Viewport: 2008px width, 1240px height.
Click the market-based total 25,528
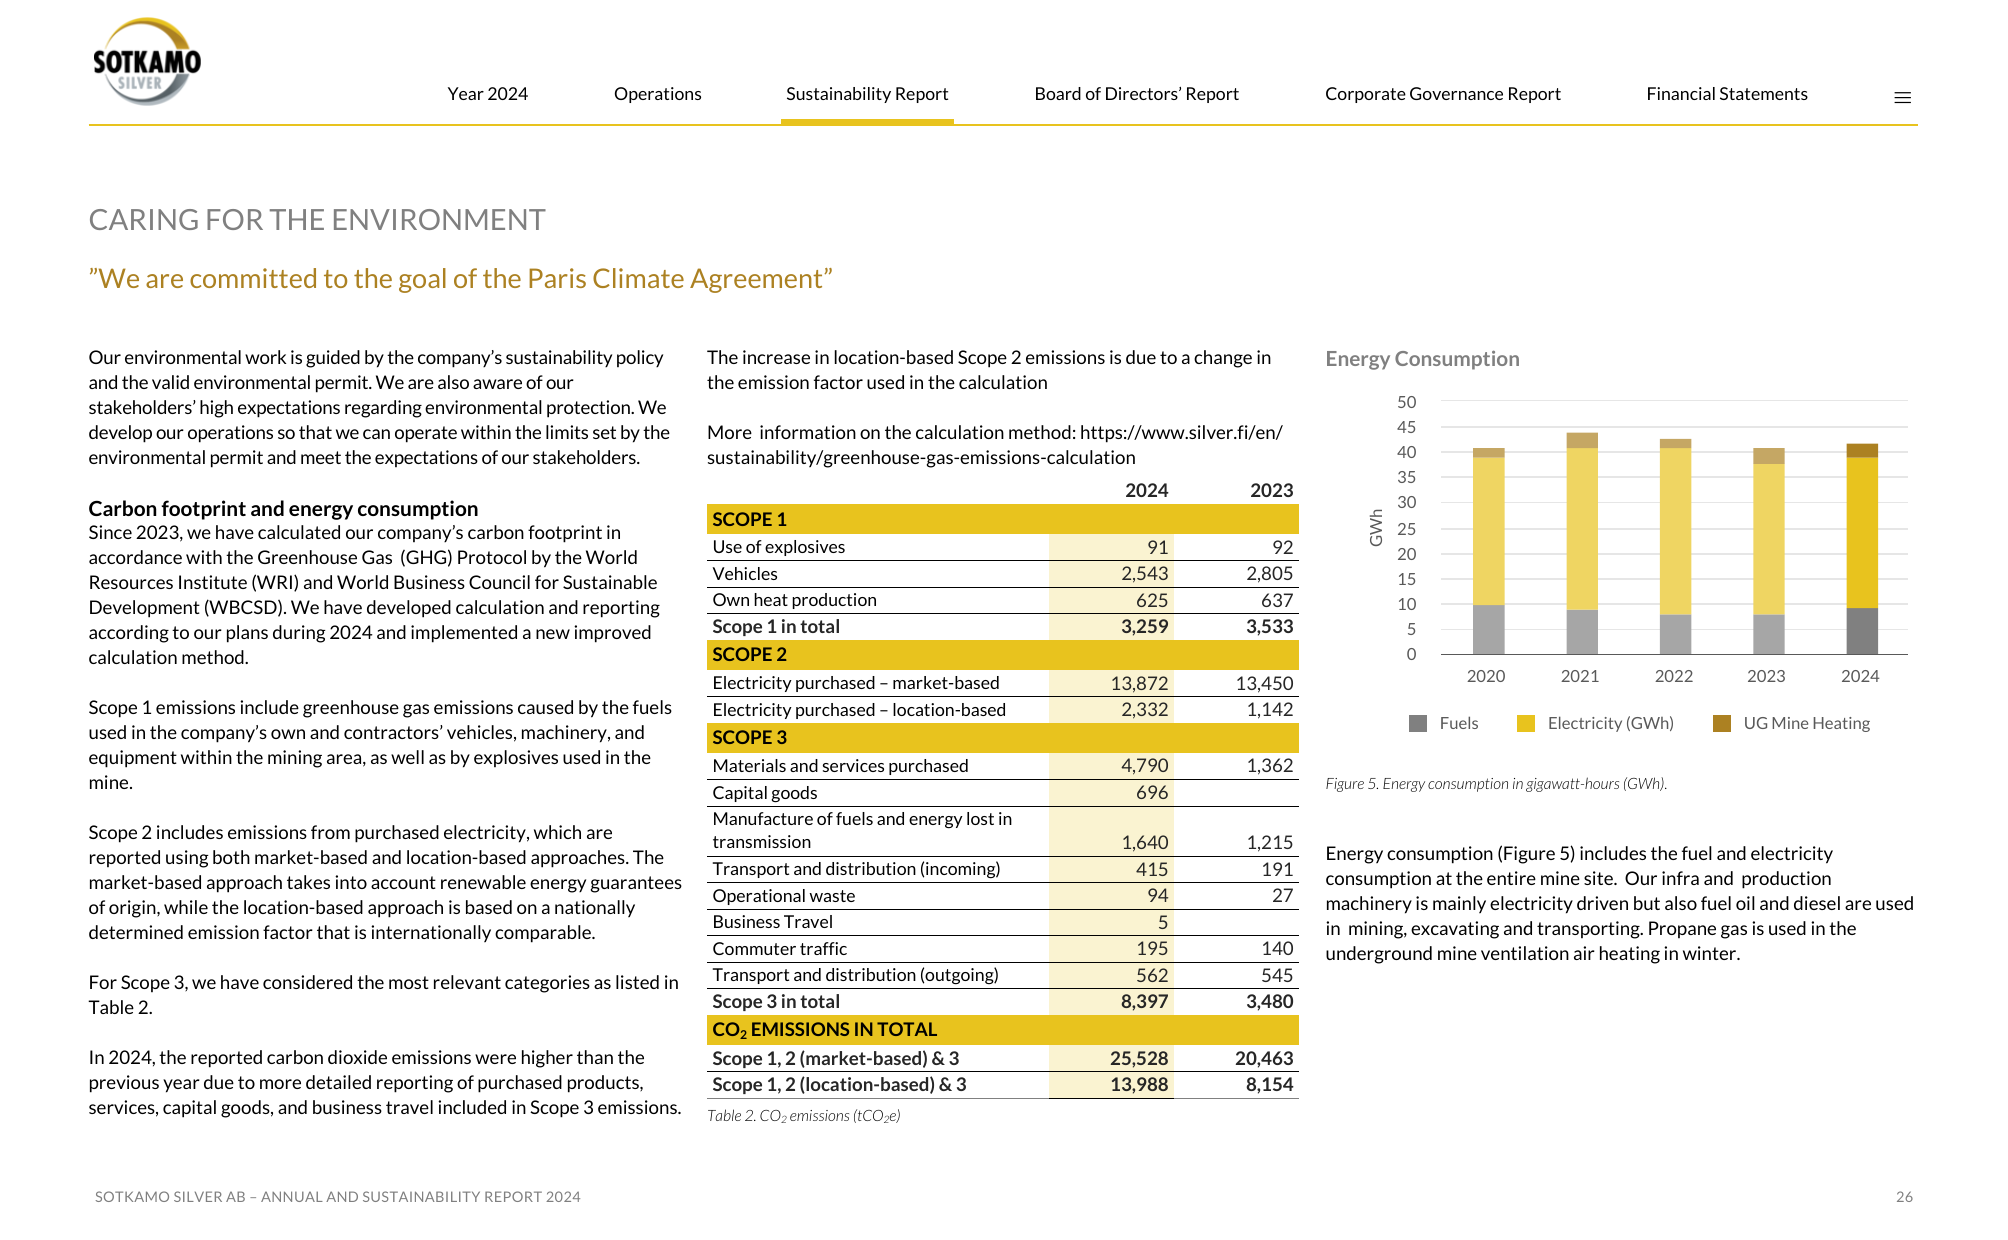coord(1139,1059)
